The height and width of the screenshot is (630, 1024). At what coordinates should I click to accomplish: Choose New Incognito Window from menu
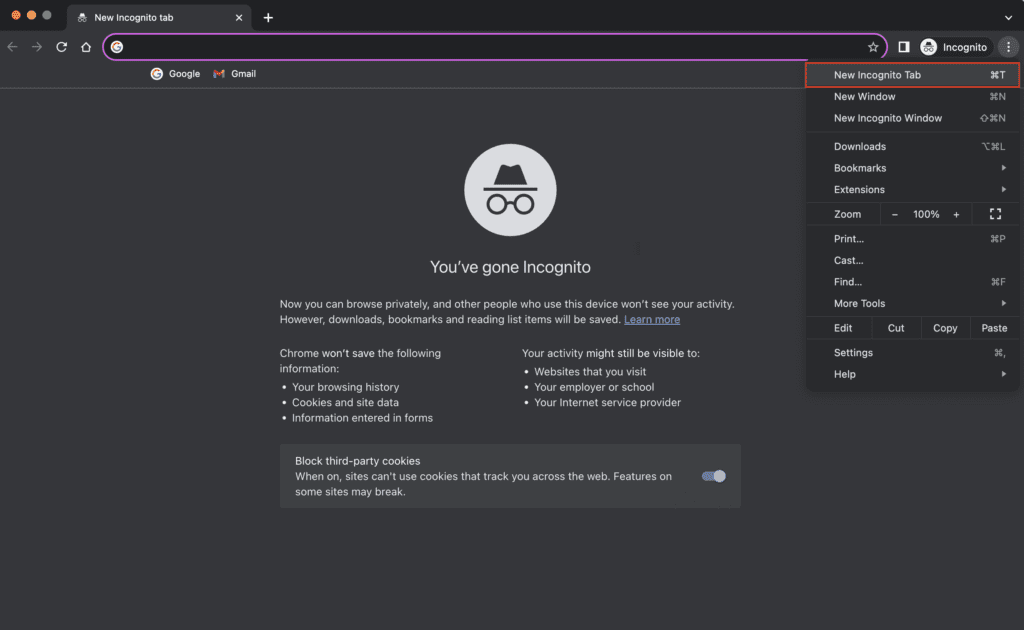click(x=912, y=118)
